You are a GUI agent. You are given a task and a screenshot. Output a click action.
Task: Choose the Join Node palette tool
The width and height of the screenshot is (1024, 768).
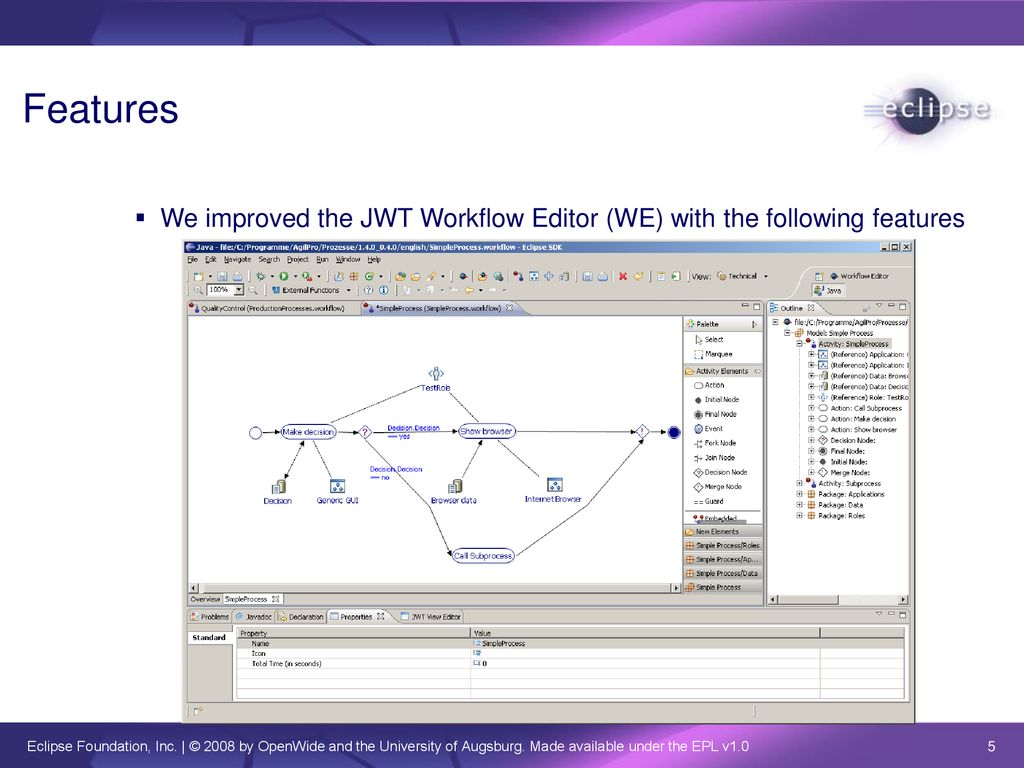[714, 458]
